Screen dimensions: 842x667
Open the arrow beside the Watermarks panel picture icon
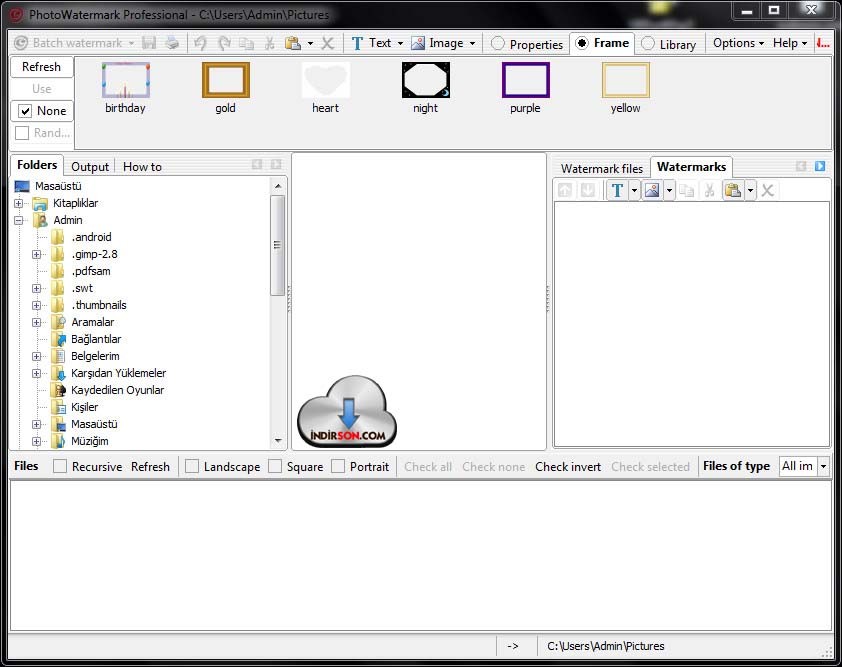coord(669,190)
